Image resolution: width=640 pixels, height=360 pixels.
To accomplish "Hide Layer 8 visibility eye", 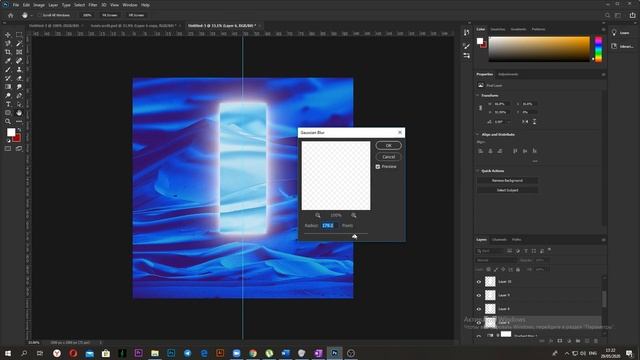I will pos(479,309).
